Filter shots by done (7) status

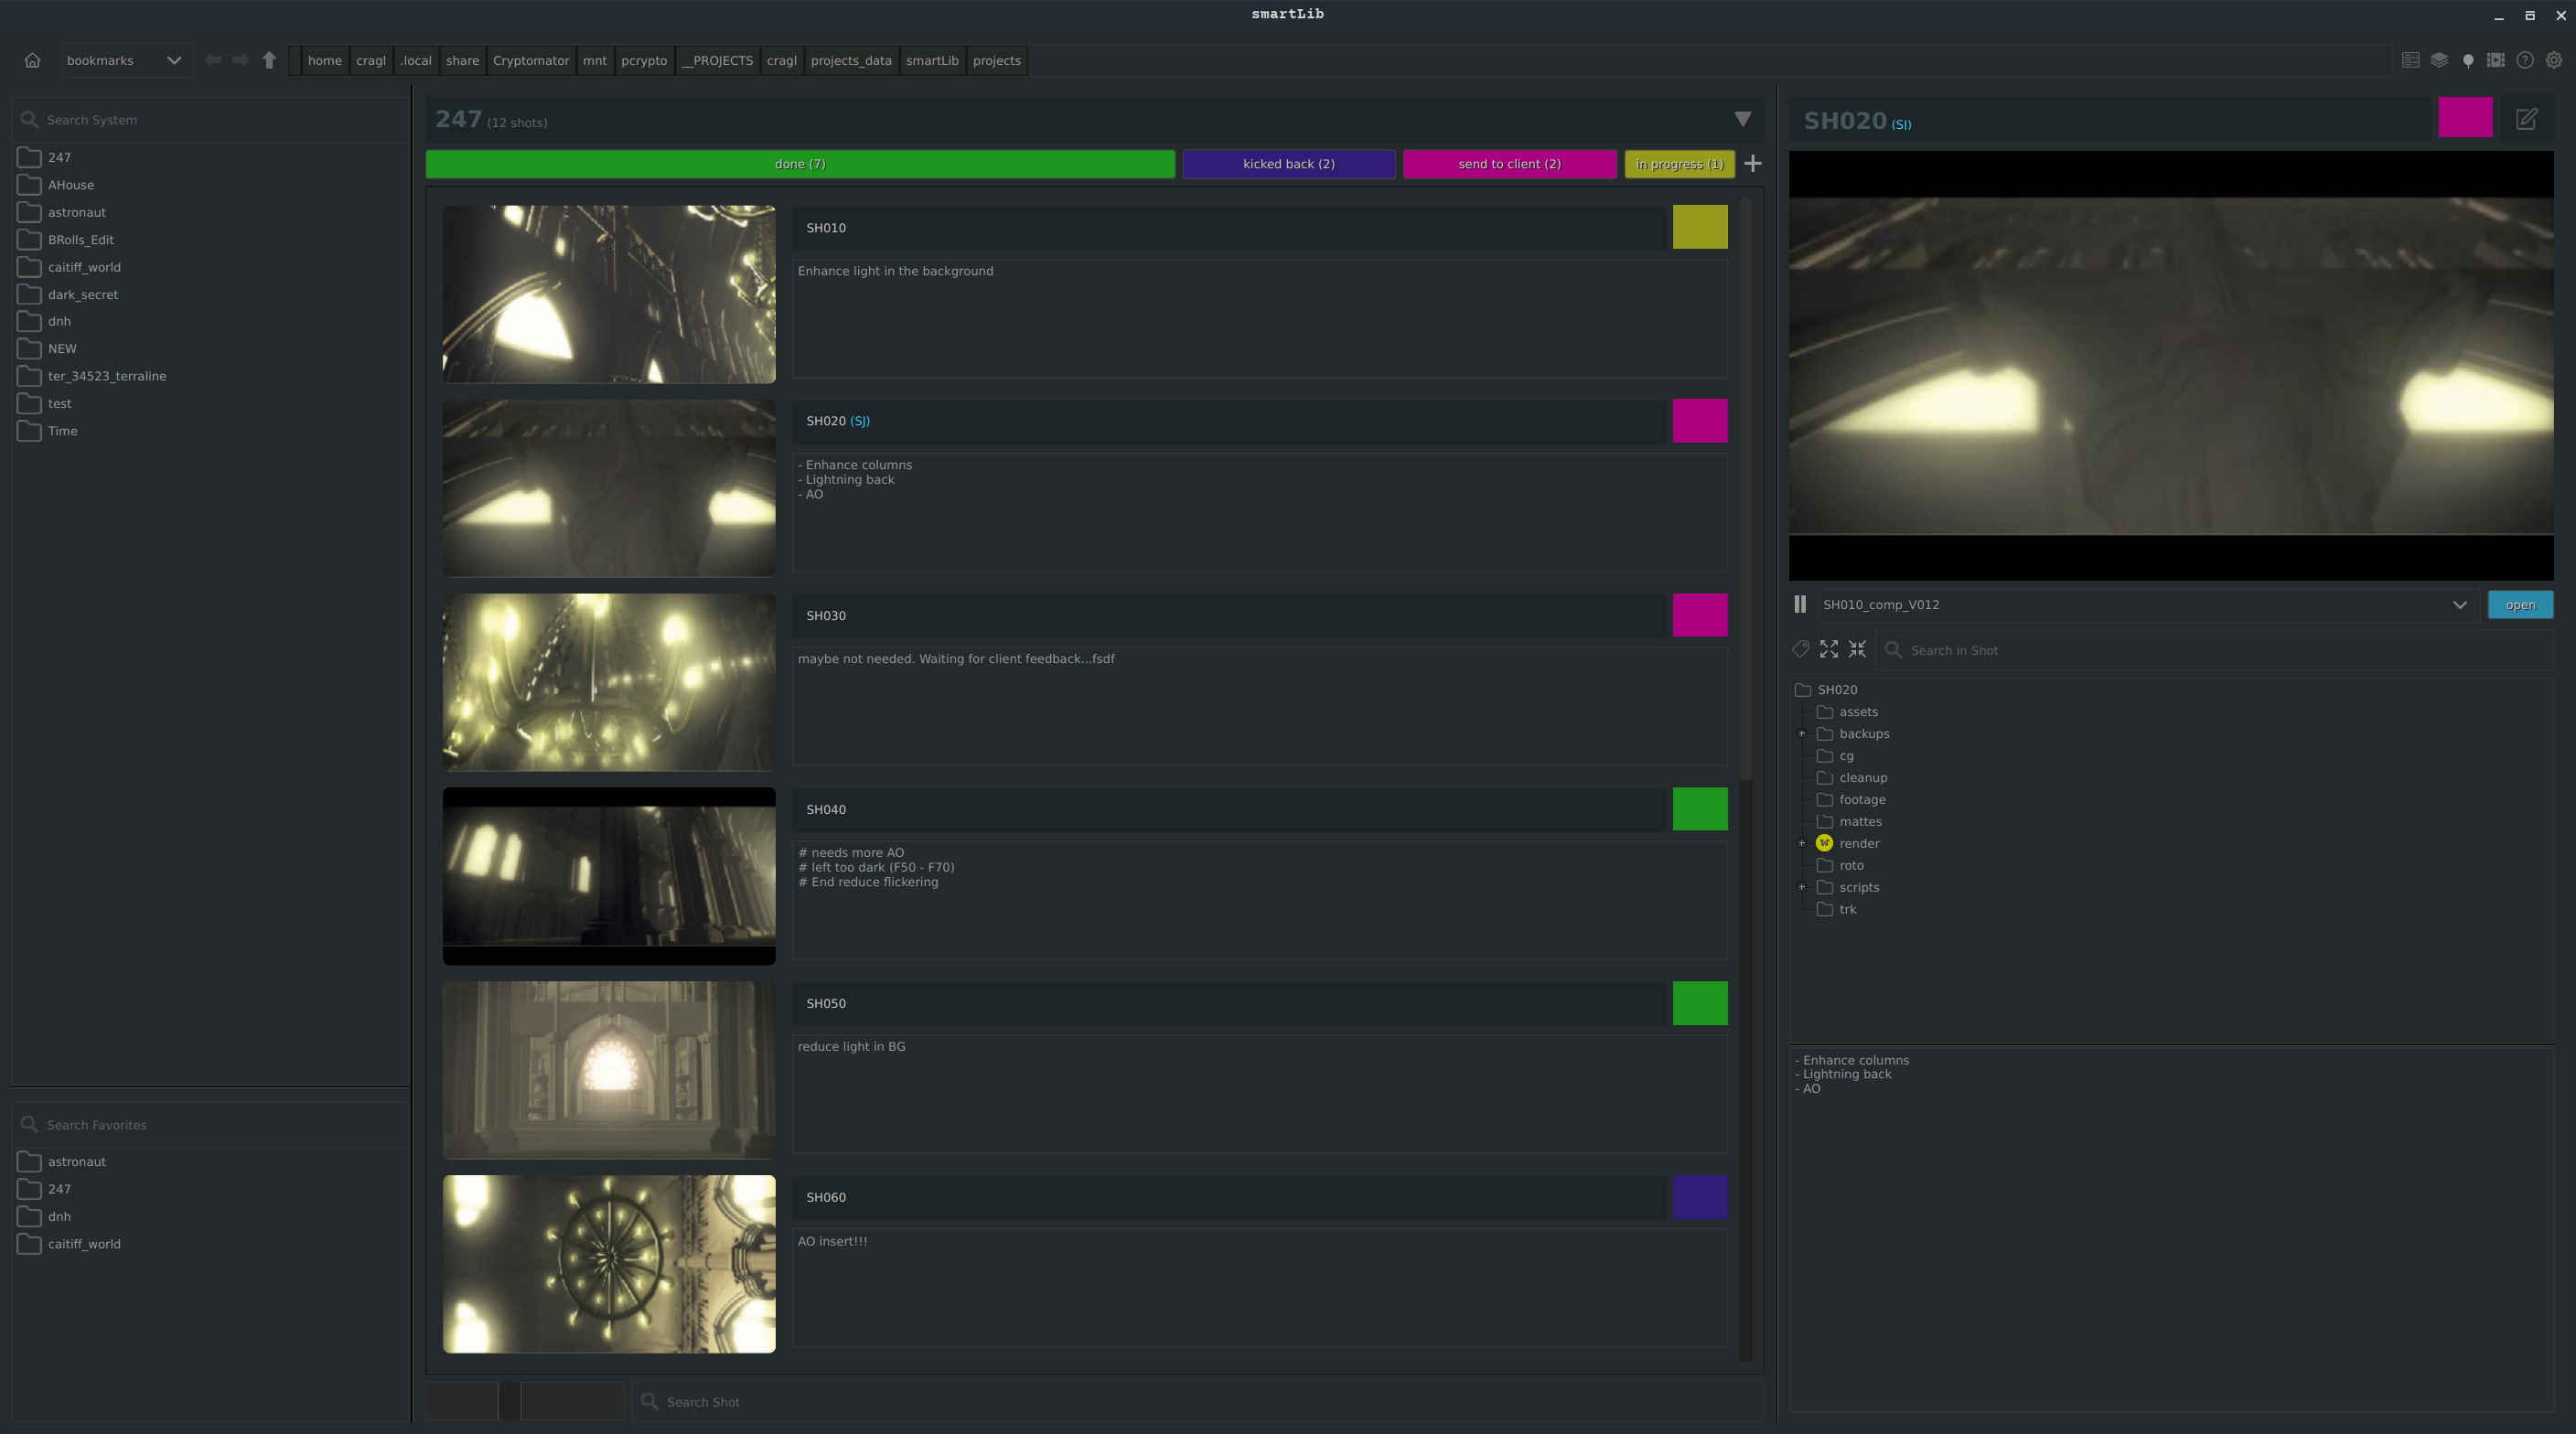(800, 164)
